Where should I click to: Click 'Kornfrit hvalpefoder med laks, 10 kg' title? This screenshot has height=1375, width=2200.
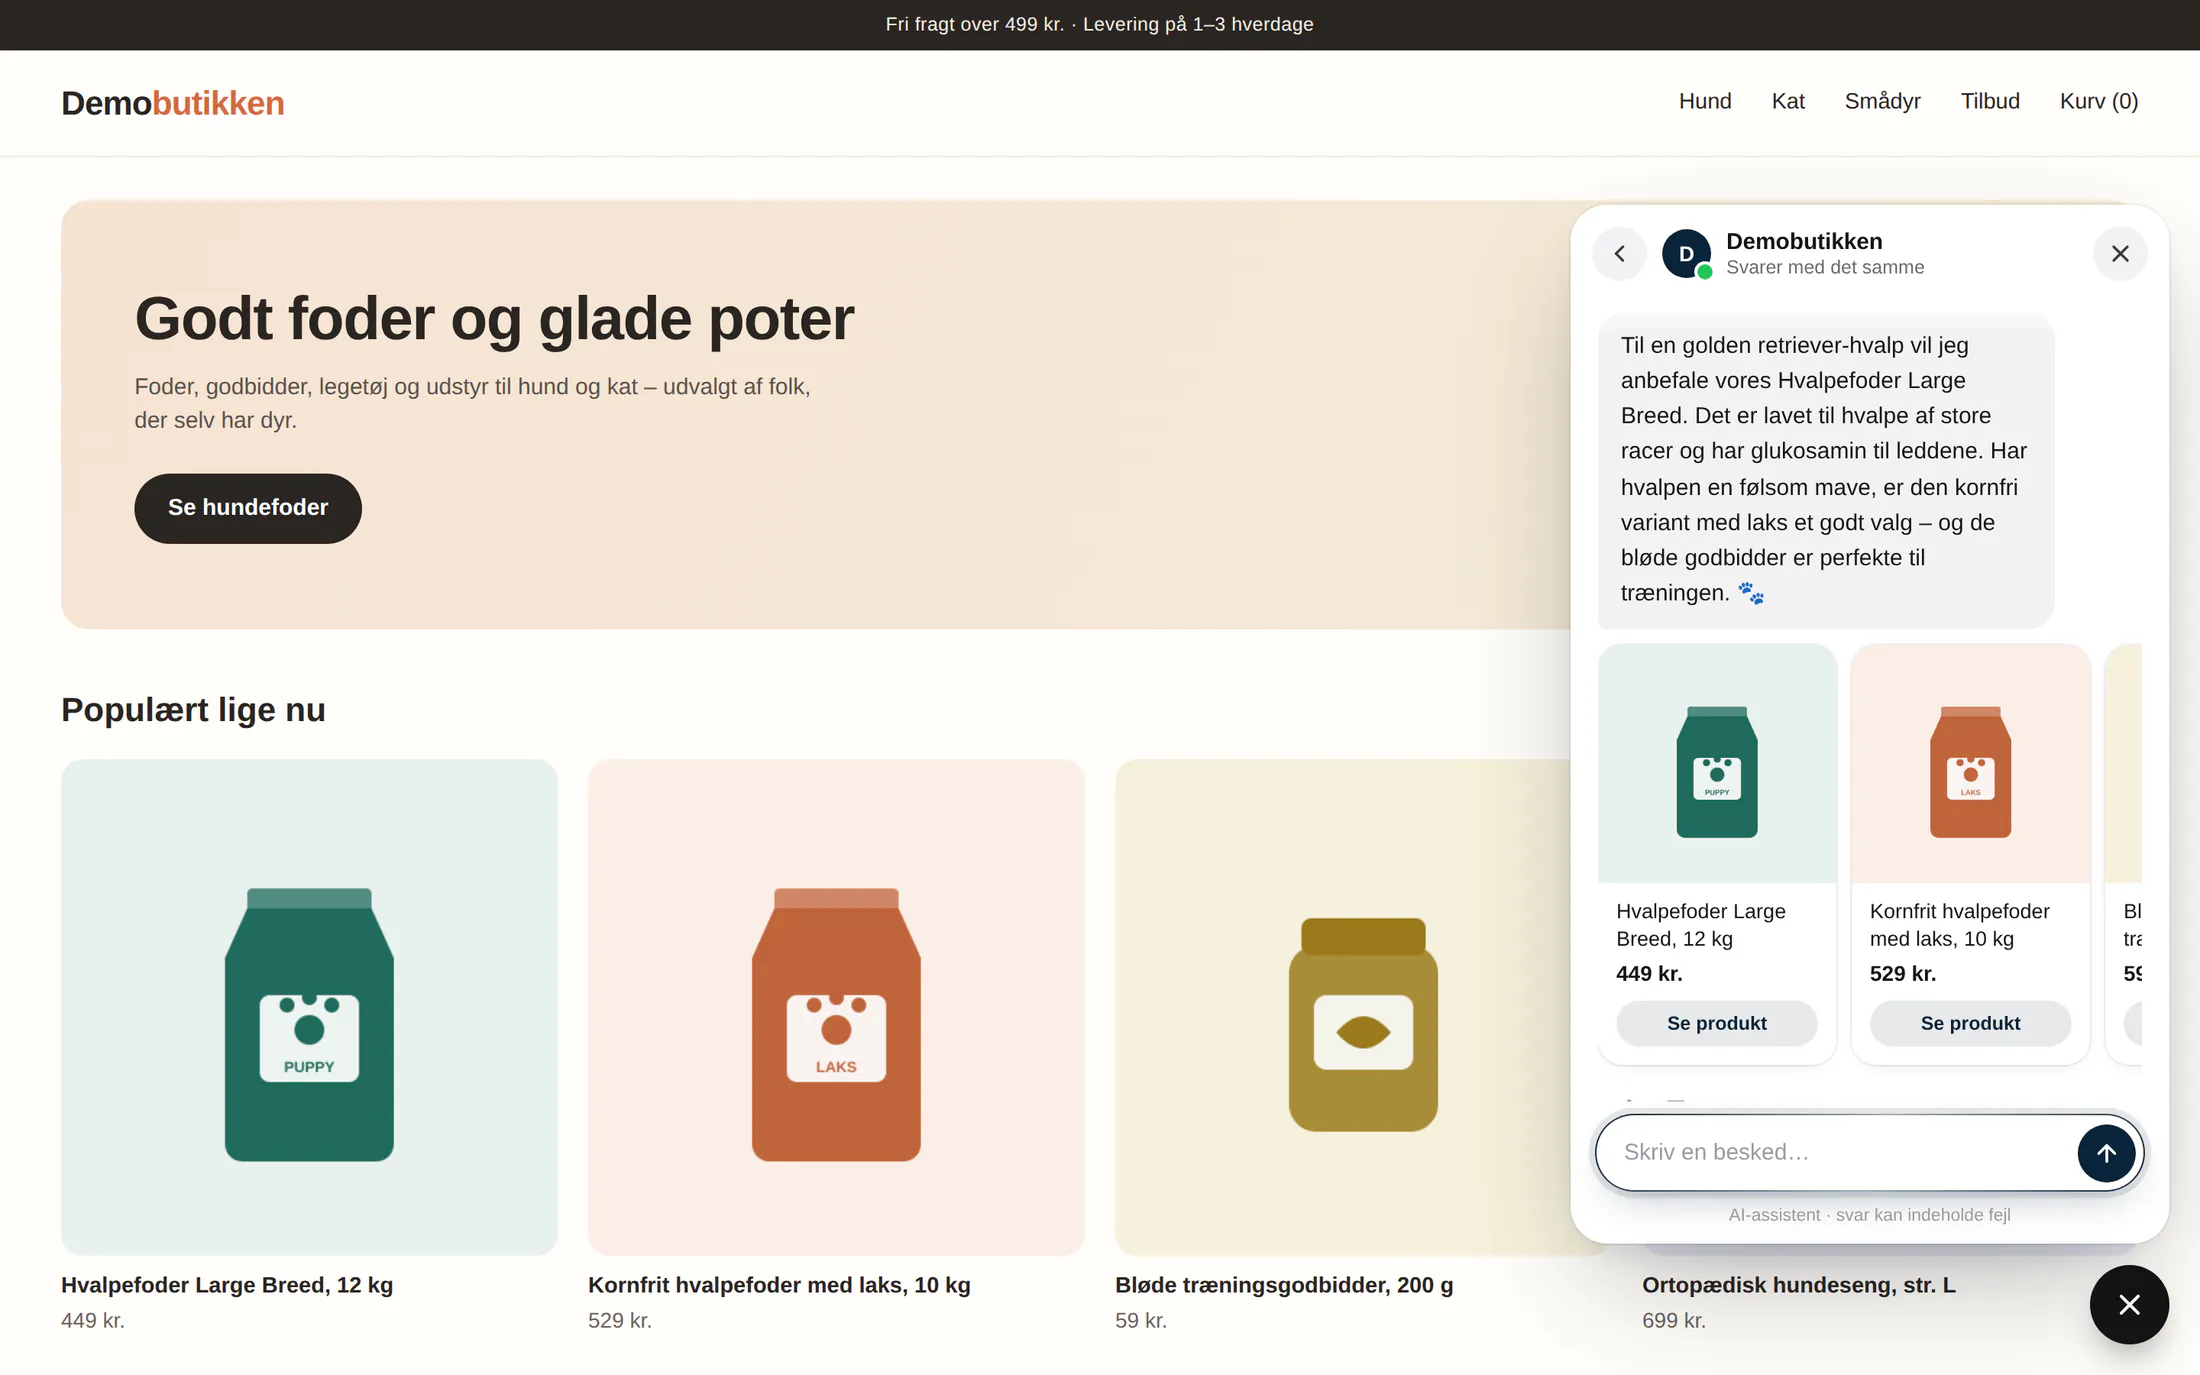click(778, 1285)
